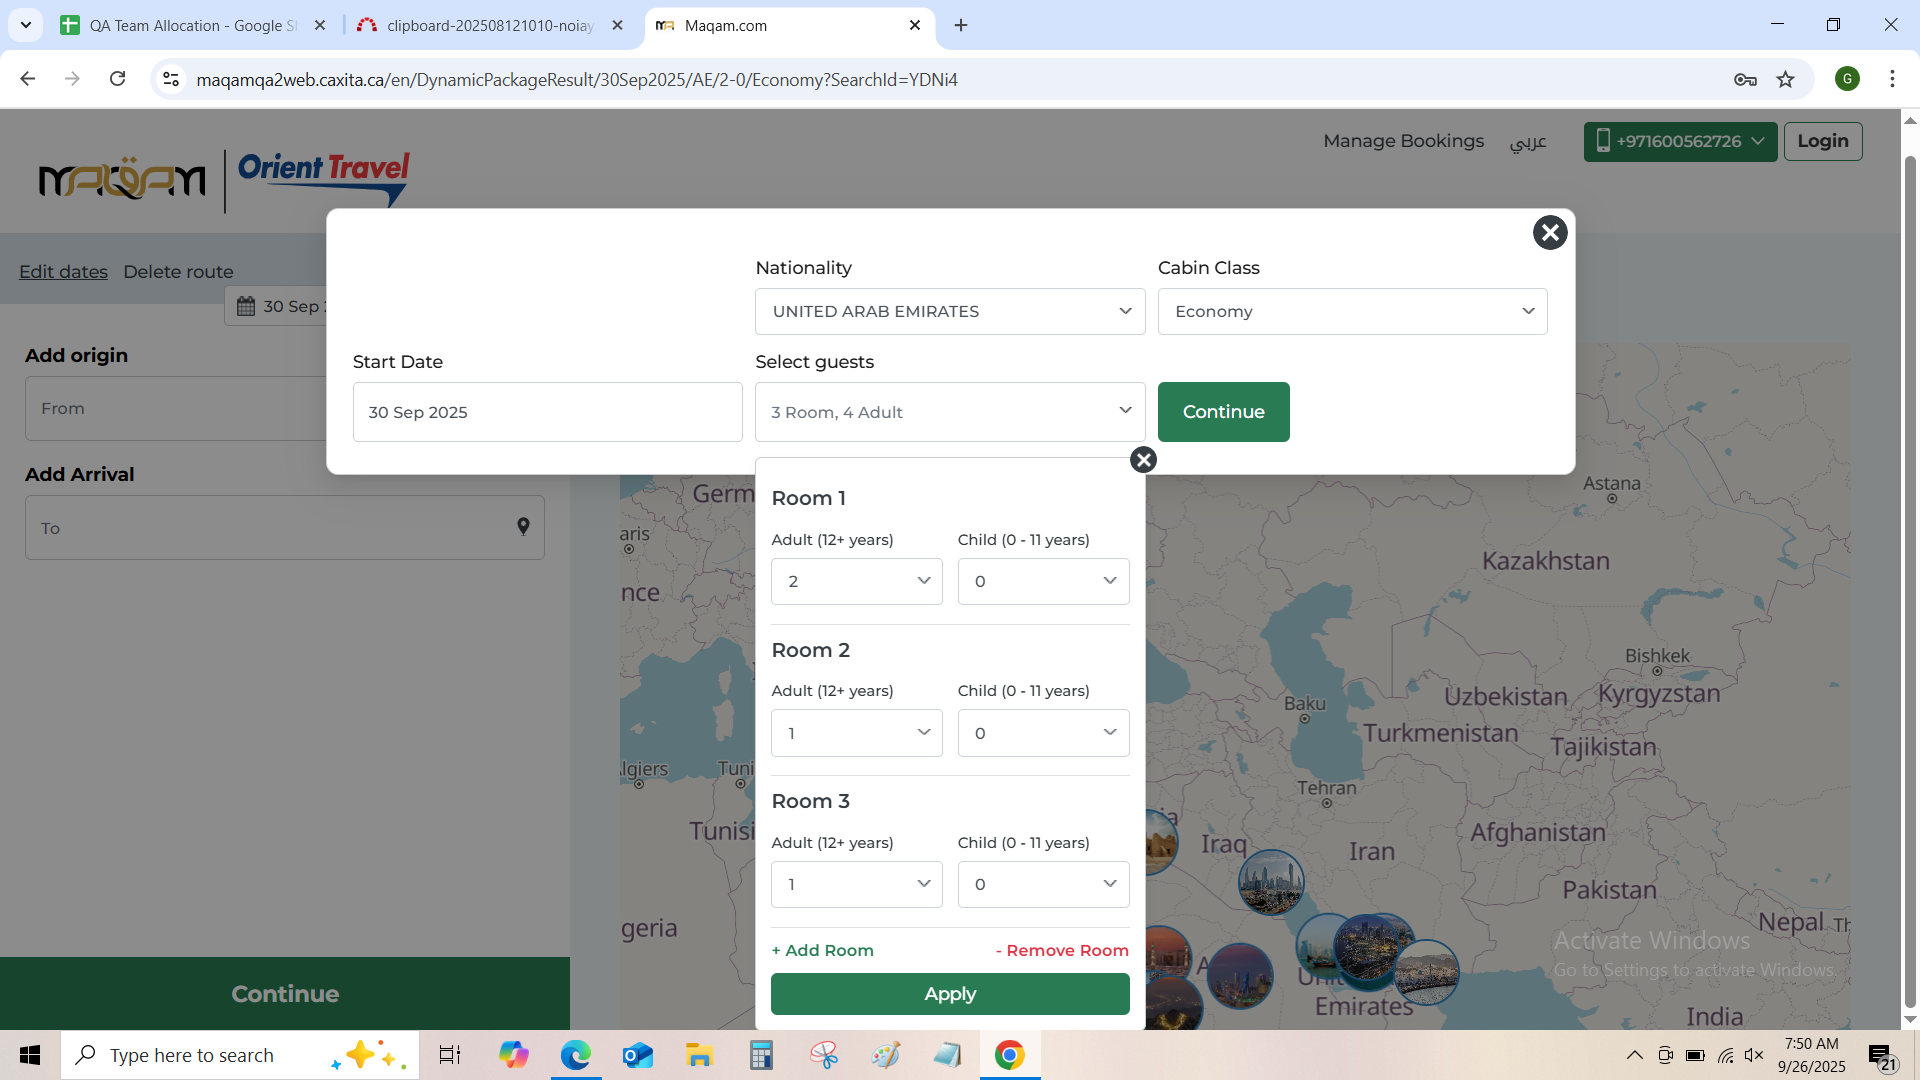1920x1080 pixels.
Task: Click the password key icon in the address bar
Action: coord(1745,79)
